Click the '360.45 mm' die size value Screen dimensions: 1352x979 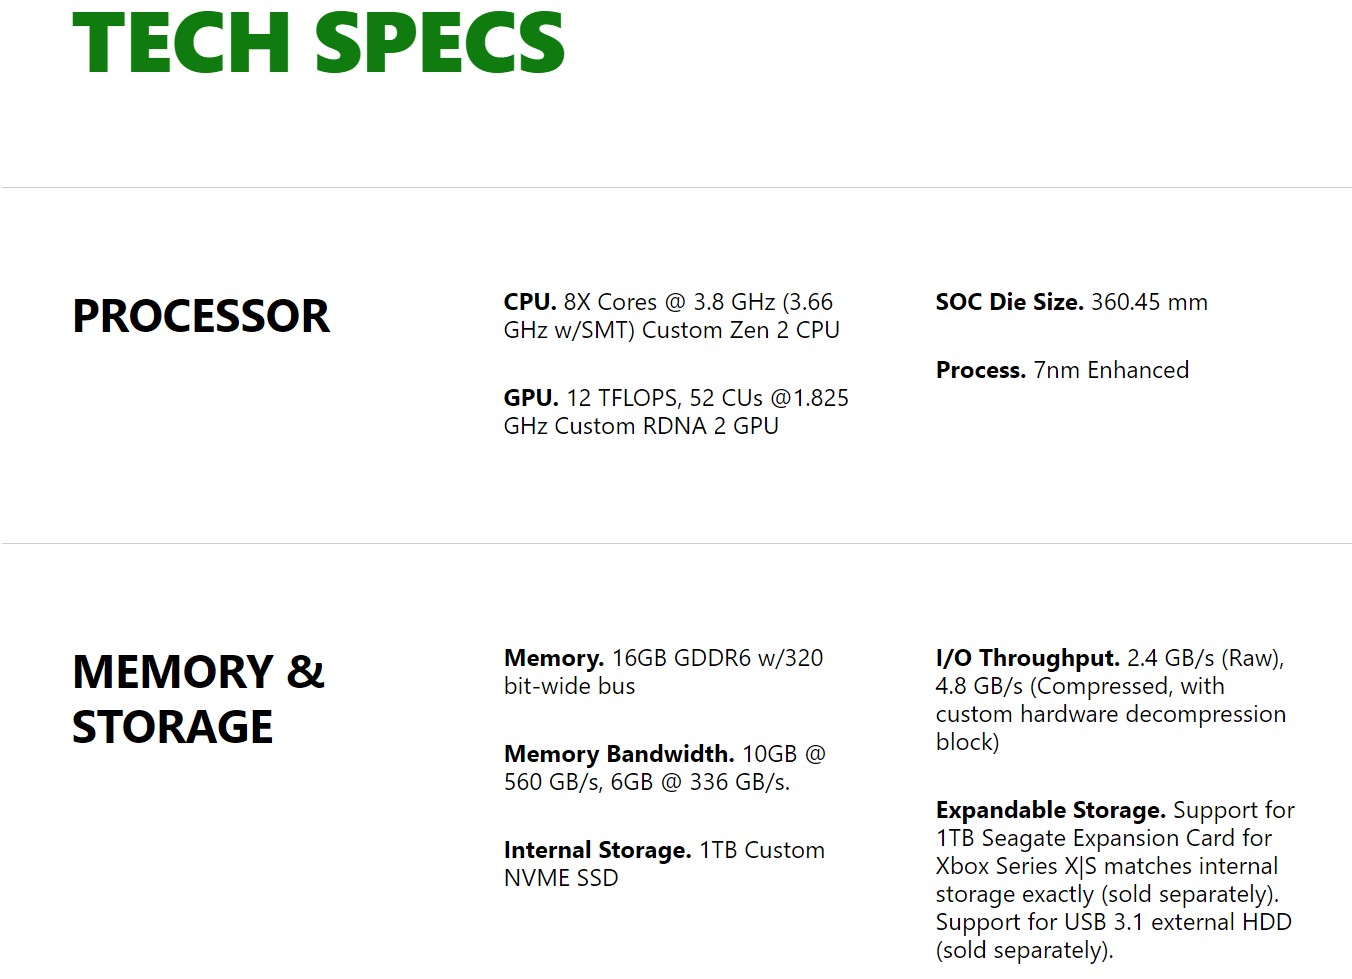point(1149,302)
